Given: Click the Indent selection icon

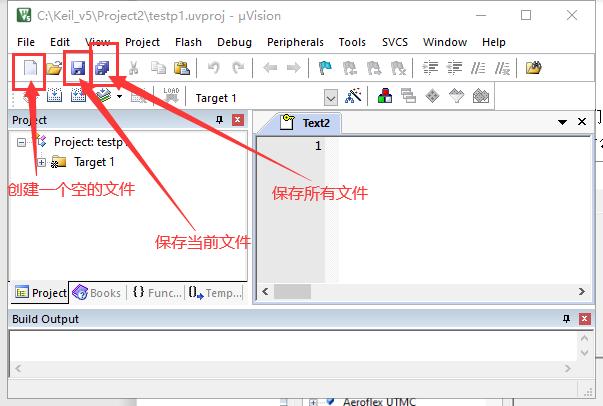Looking at the screenshot, I should [x=430, y=68].
